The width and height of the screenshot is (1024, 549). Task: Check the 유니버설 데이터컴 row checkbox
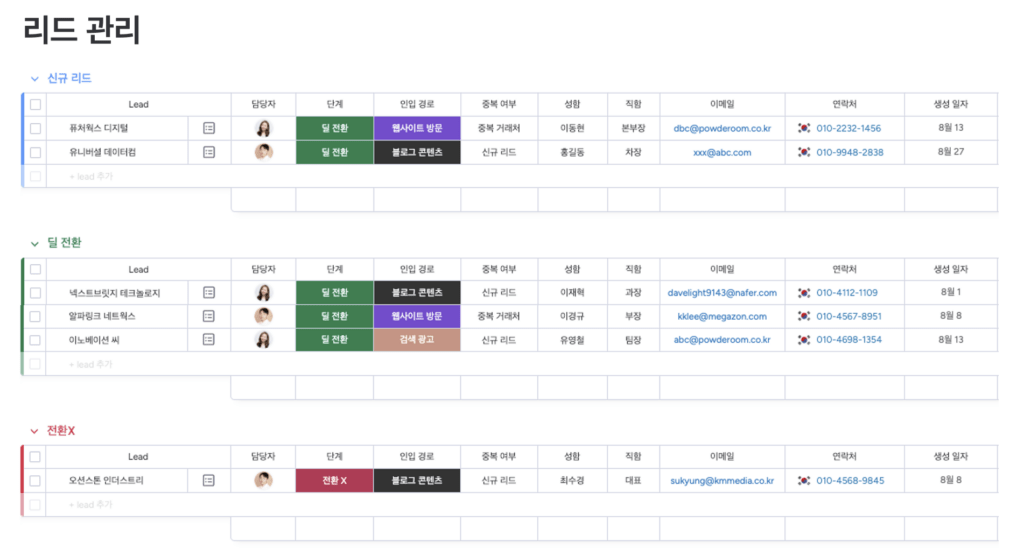[x=35, y=153]
